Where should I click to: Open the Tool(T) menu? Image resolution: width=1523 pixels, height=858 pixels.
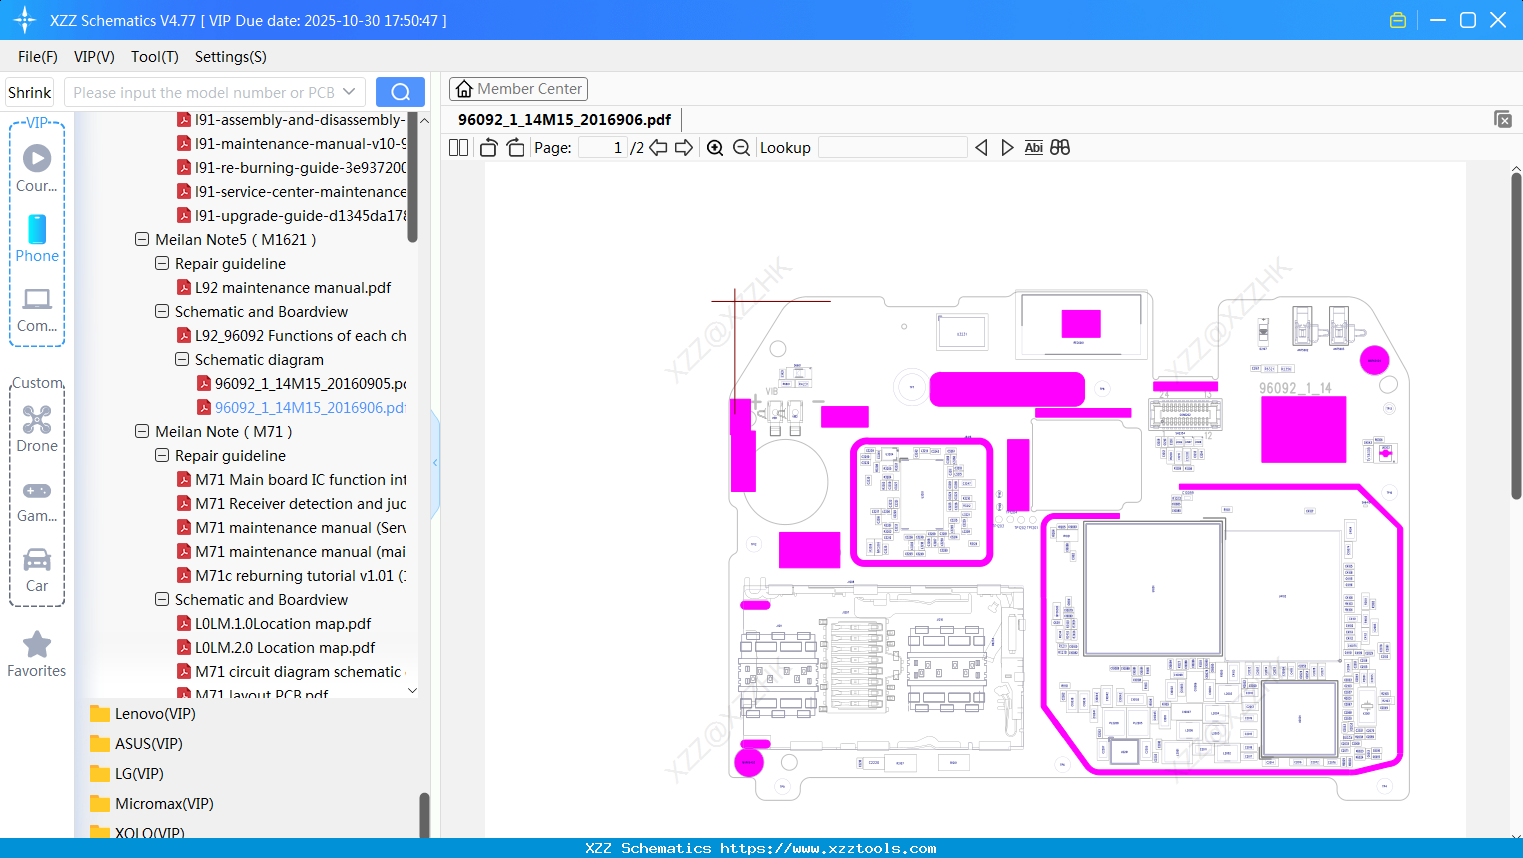(x=155, y=57)
